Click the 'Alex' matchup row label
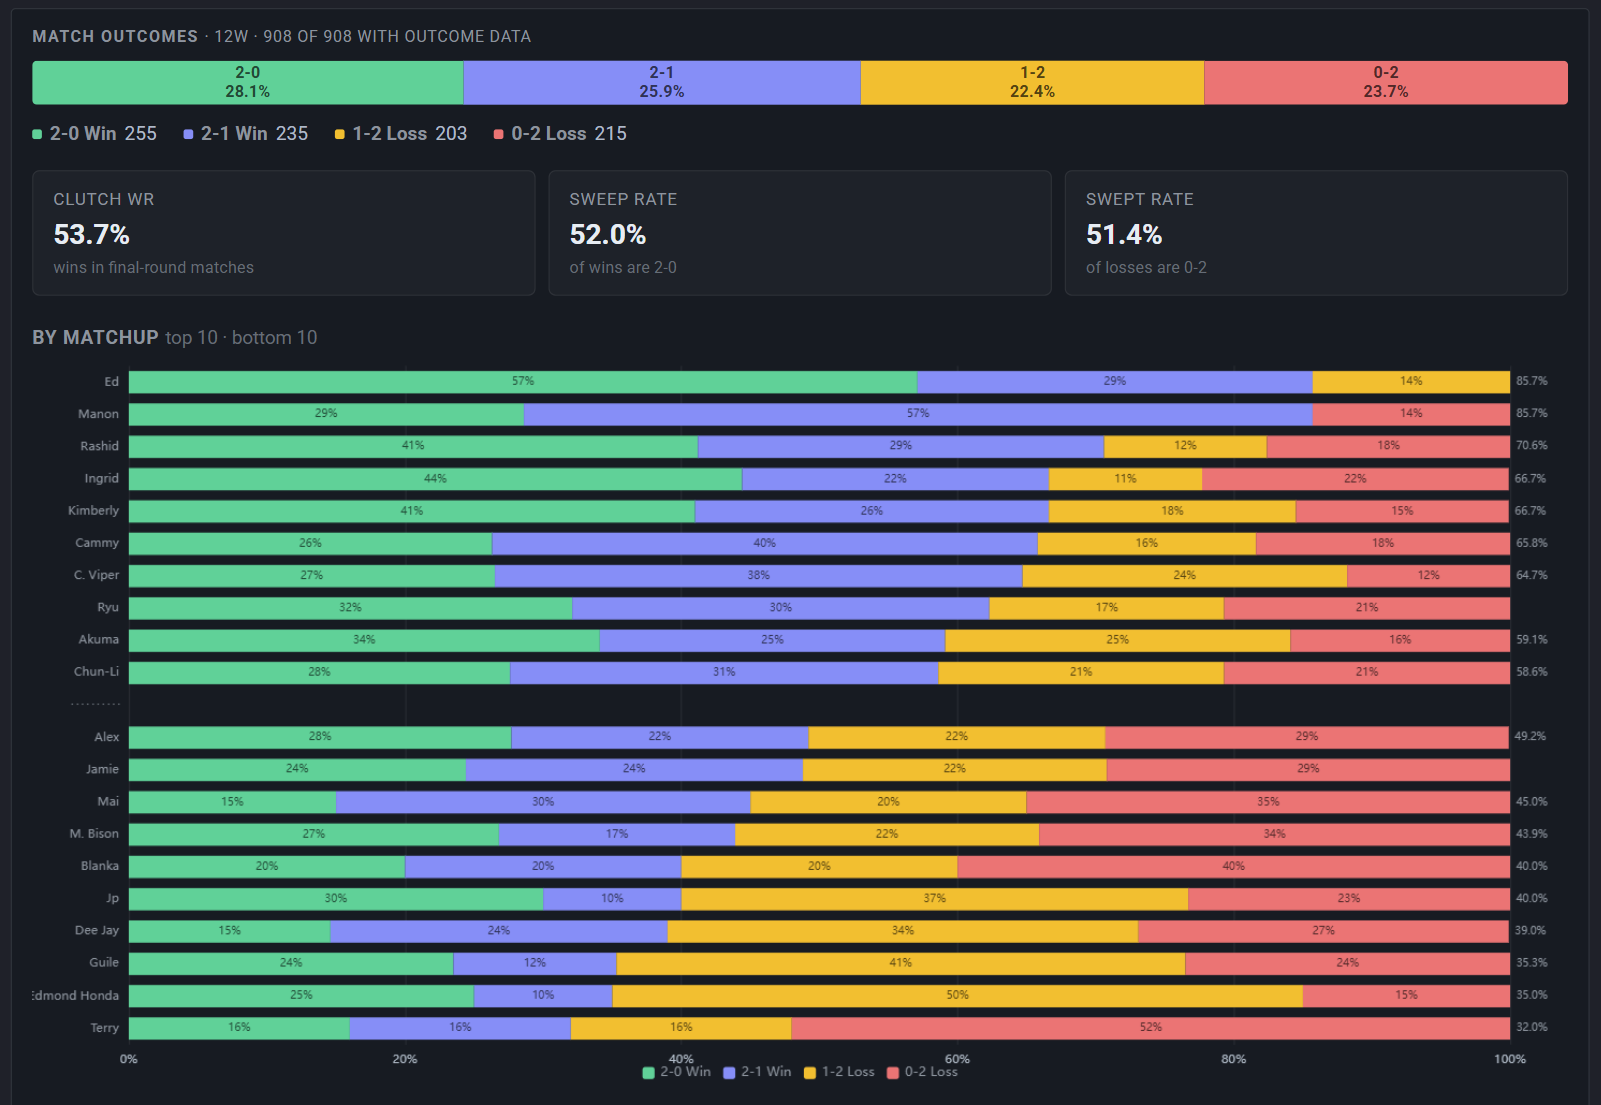The height and width of the screenshot is (1105, 1601). (x=107, y=737)
